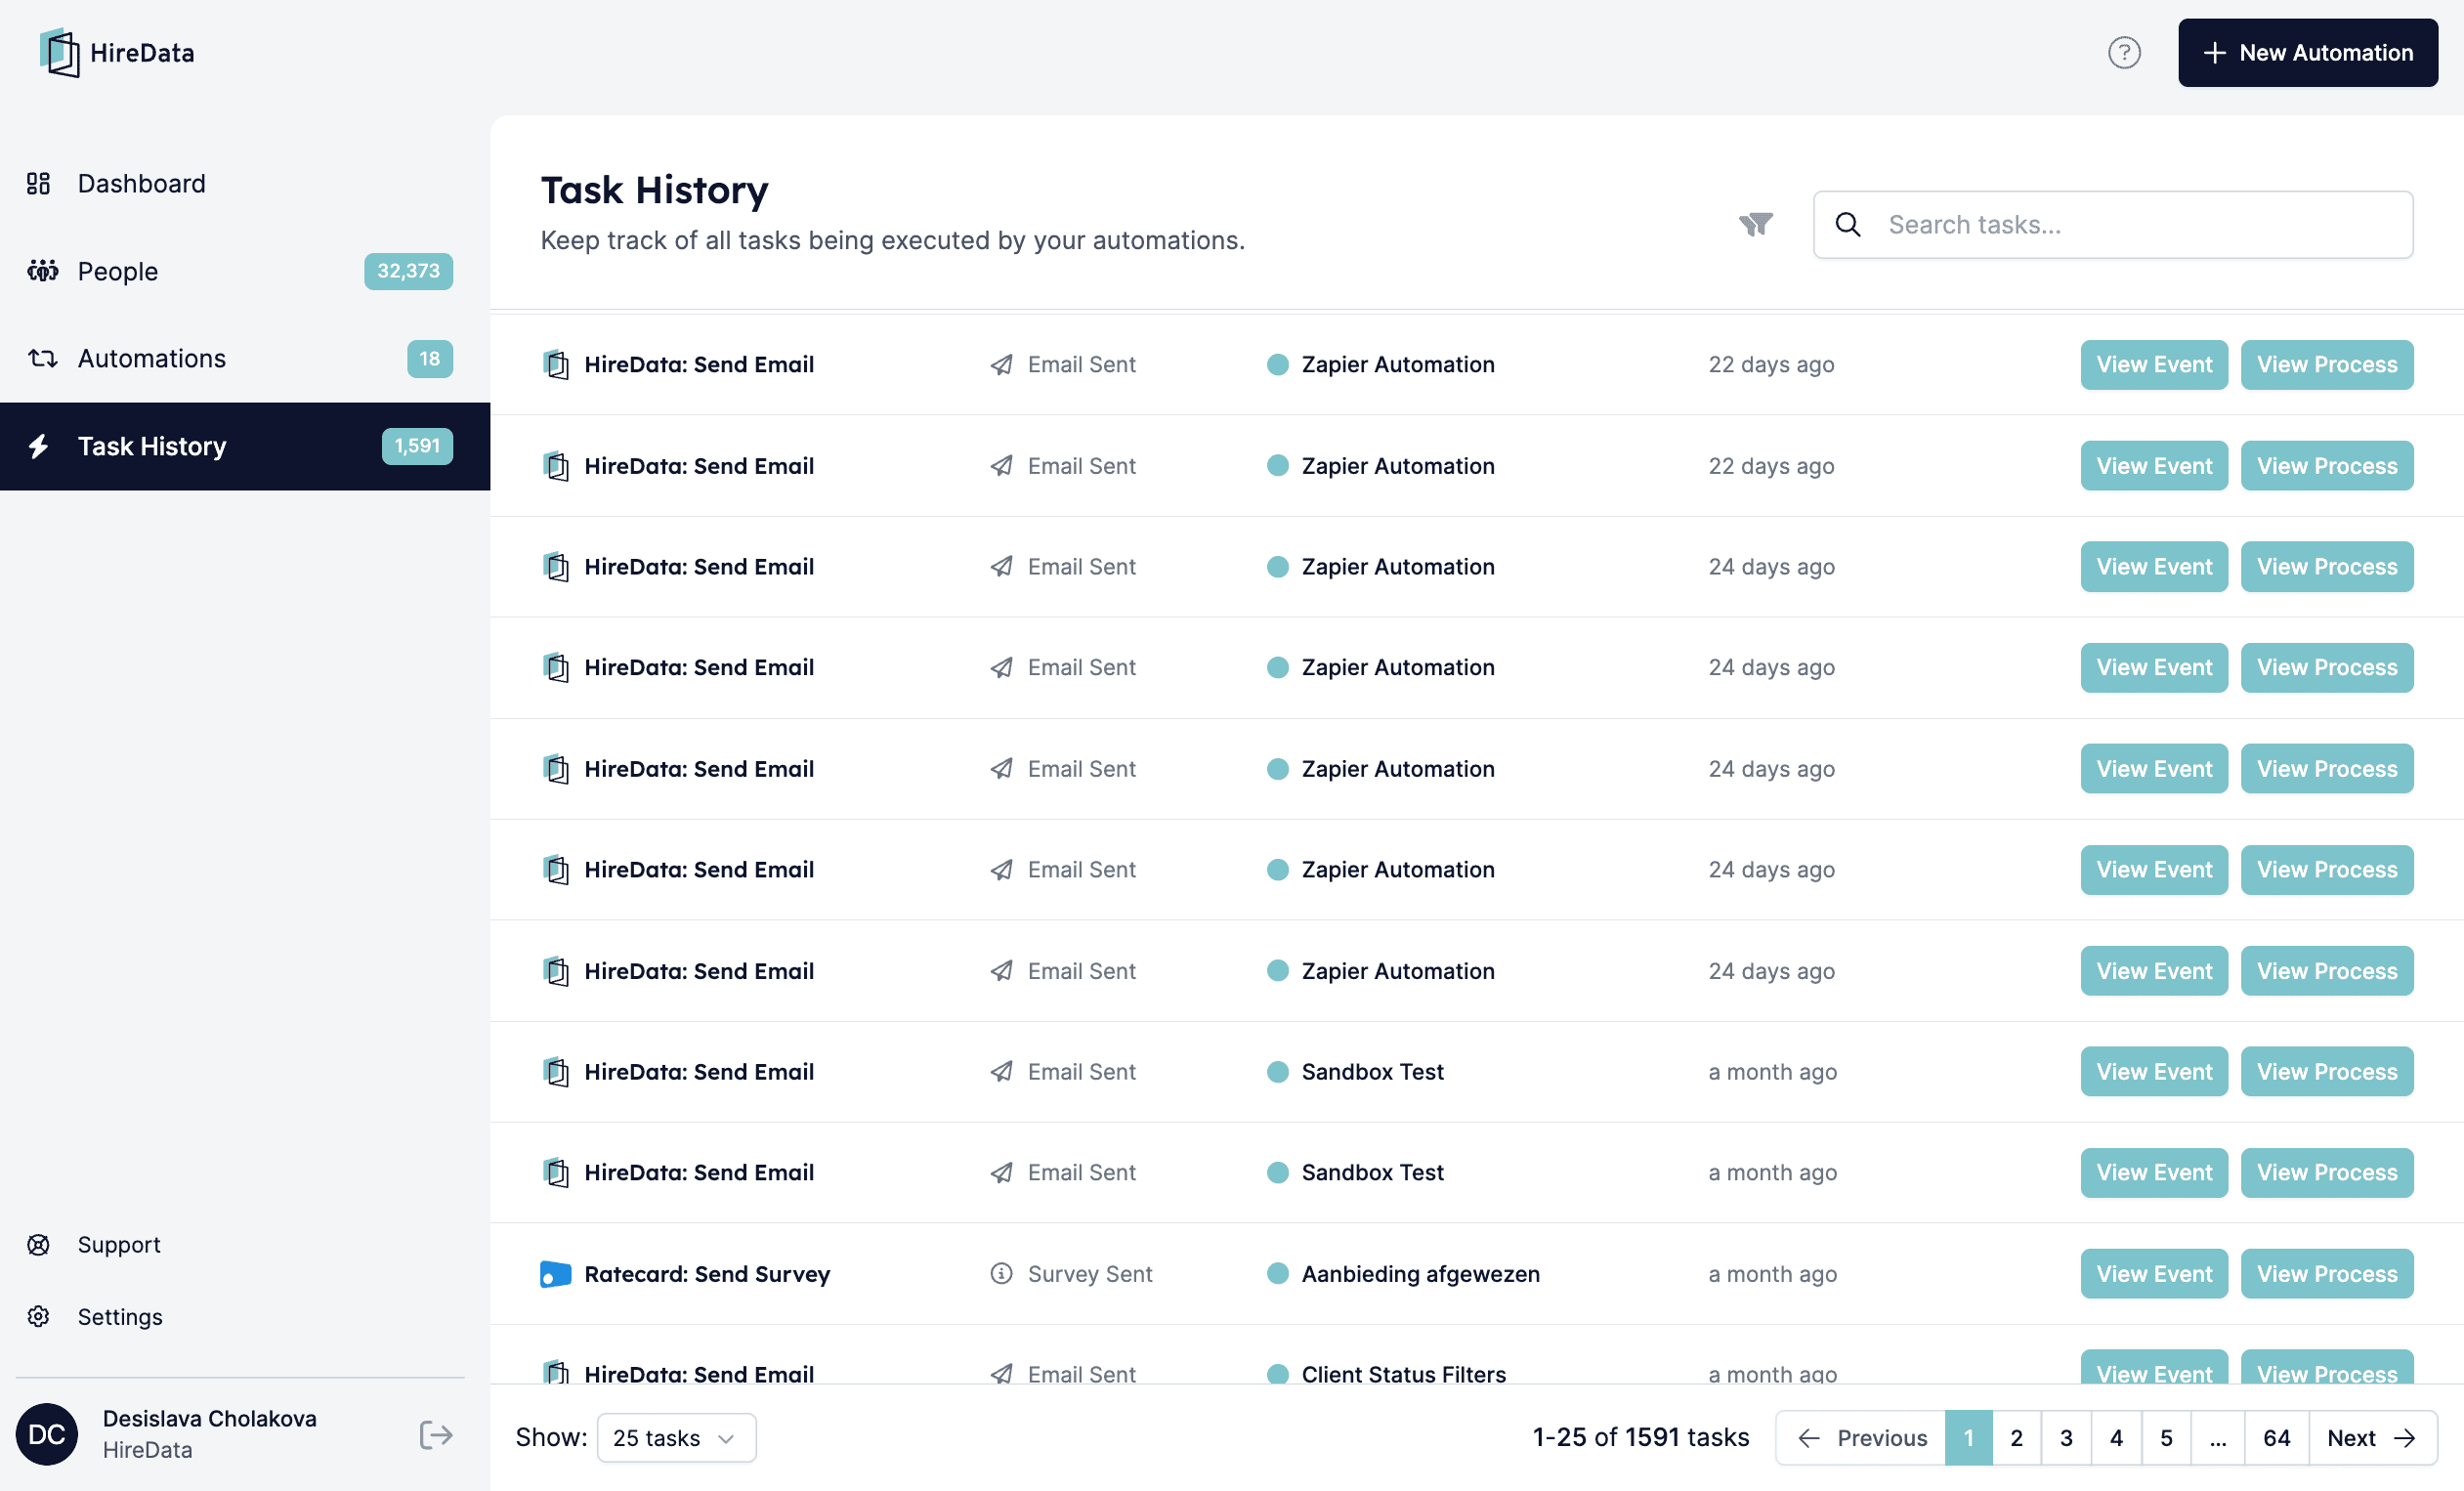Click the Client Status Filters automation name
The width and height of the screenshot is (2464, 1491).
tap(1403, 1373)
